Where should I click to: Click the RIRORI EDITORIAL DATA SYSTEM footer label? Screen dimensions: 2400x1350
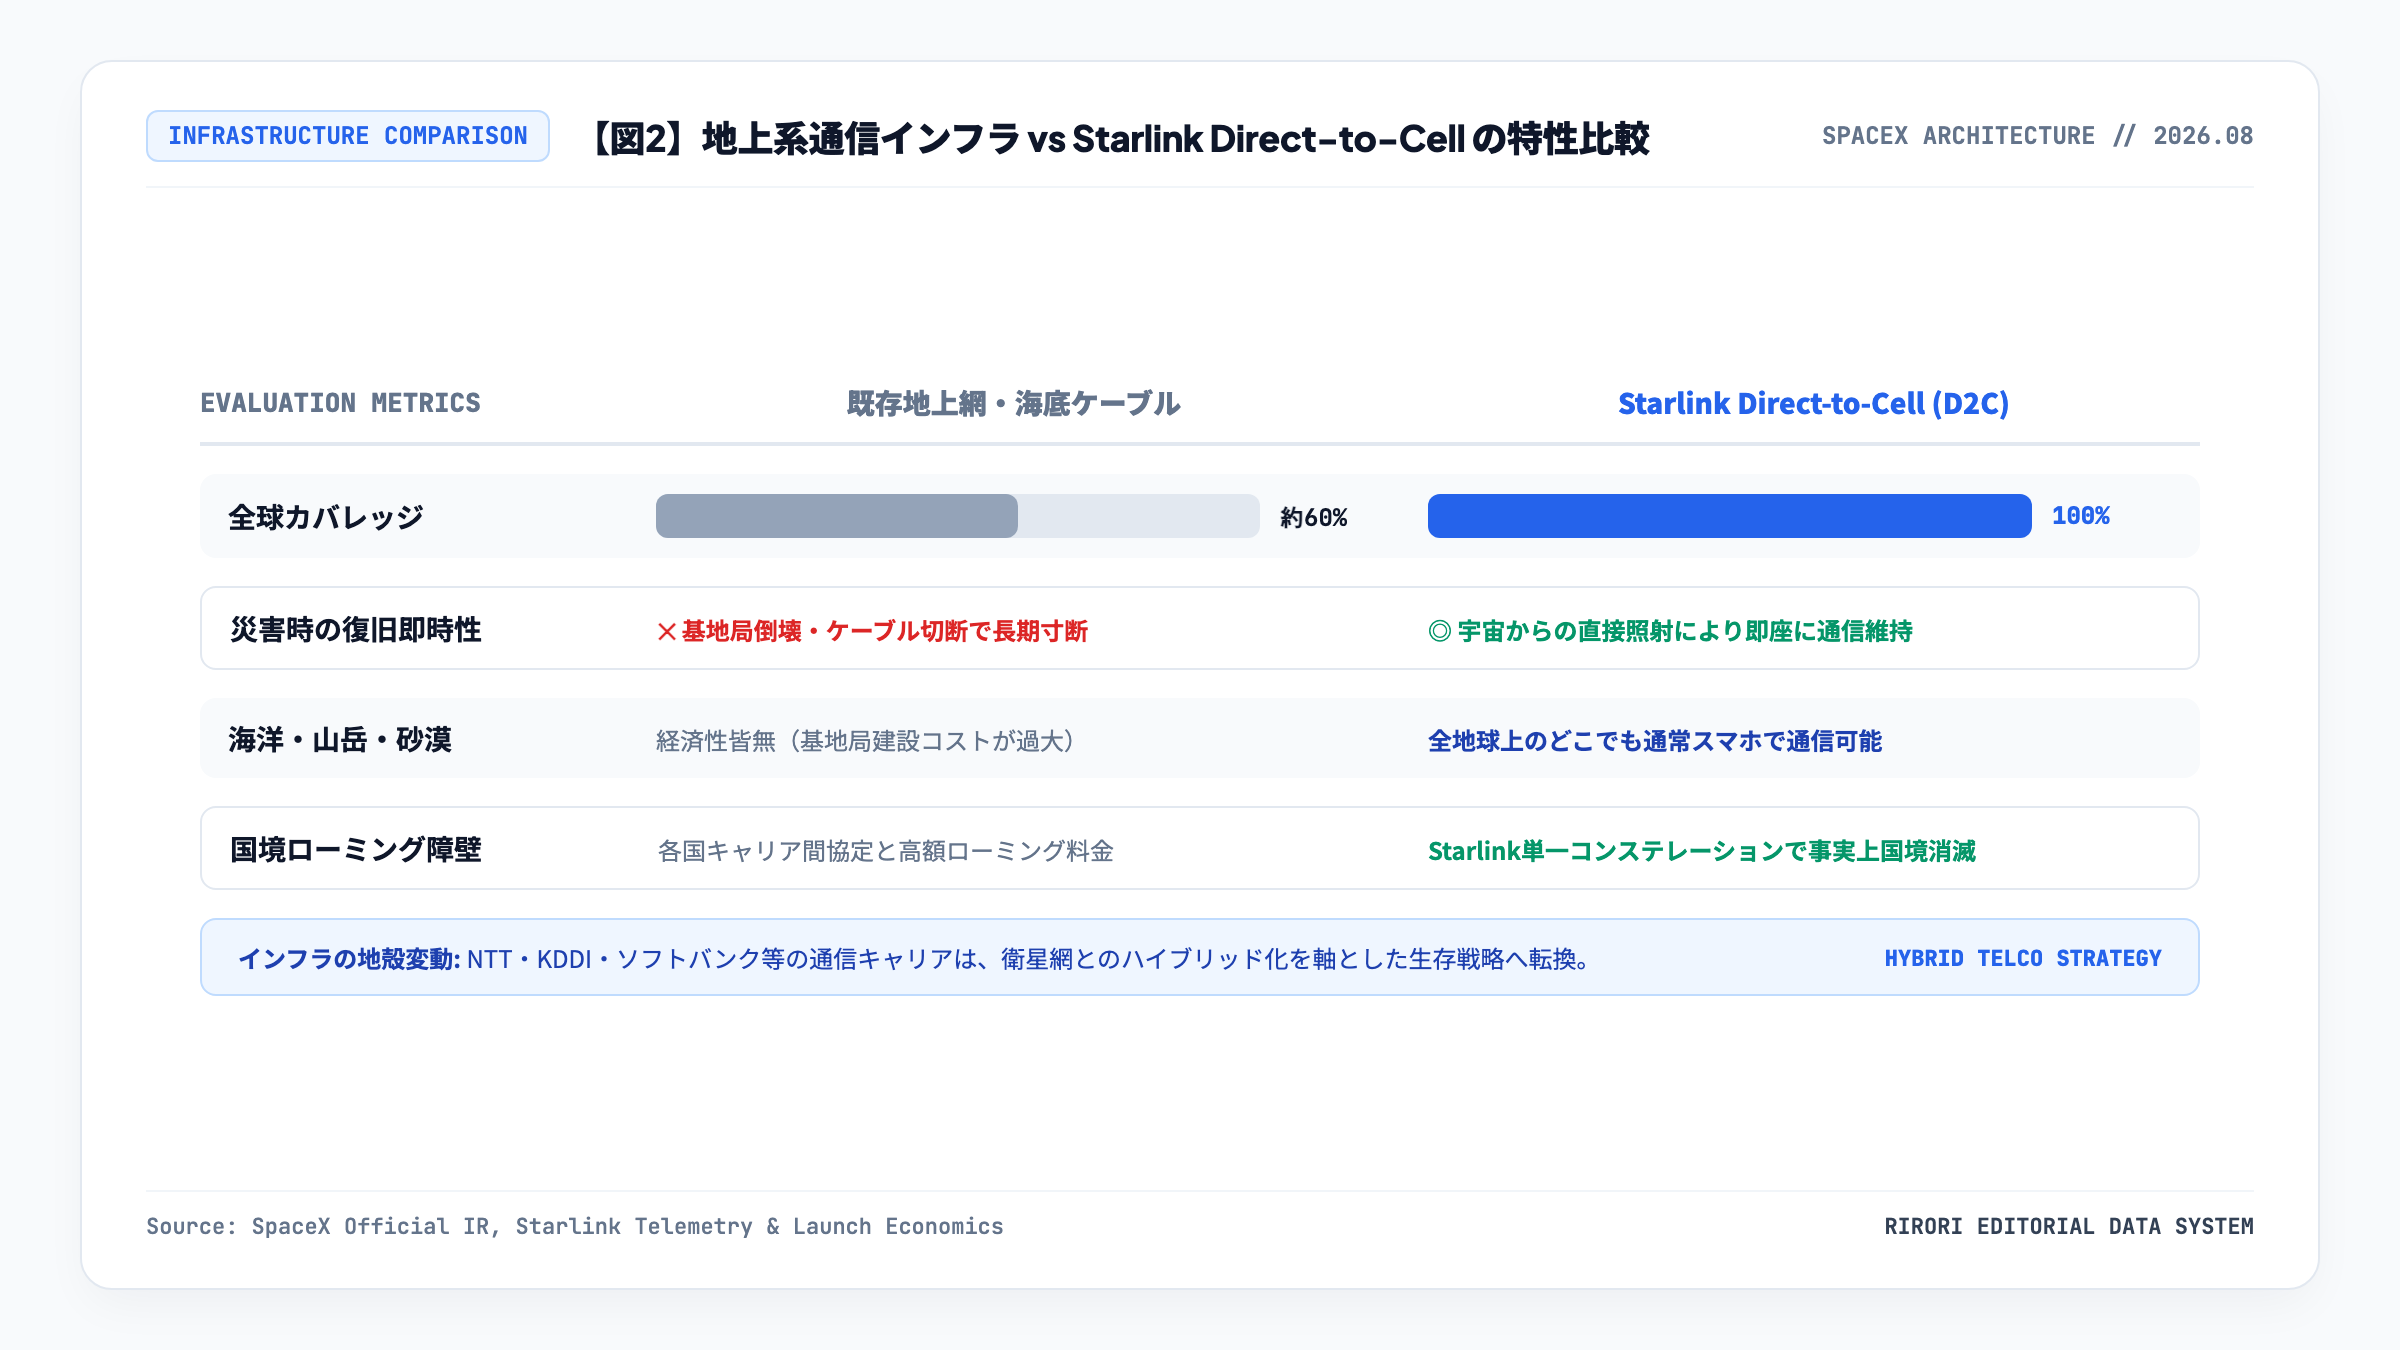(x=2069, y=1226)
